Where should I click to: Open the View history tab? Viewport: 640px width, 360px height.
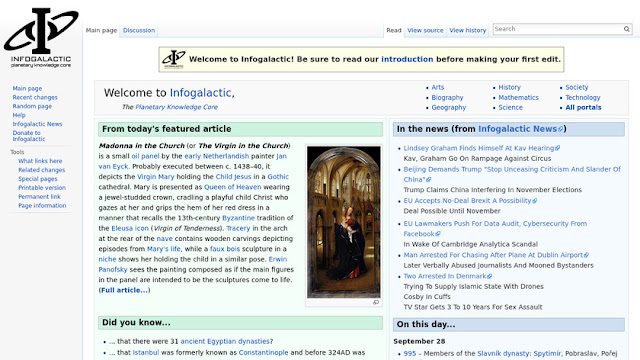tap(467, 30)
